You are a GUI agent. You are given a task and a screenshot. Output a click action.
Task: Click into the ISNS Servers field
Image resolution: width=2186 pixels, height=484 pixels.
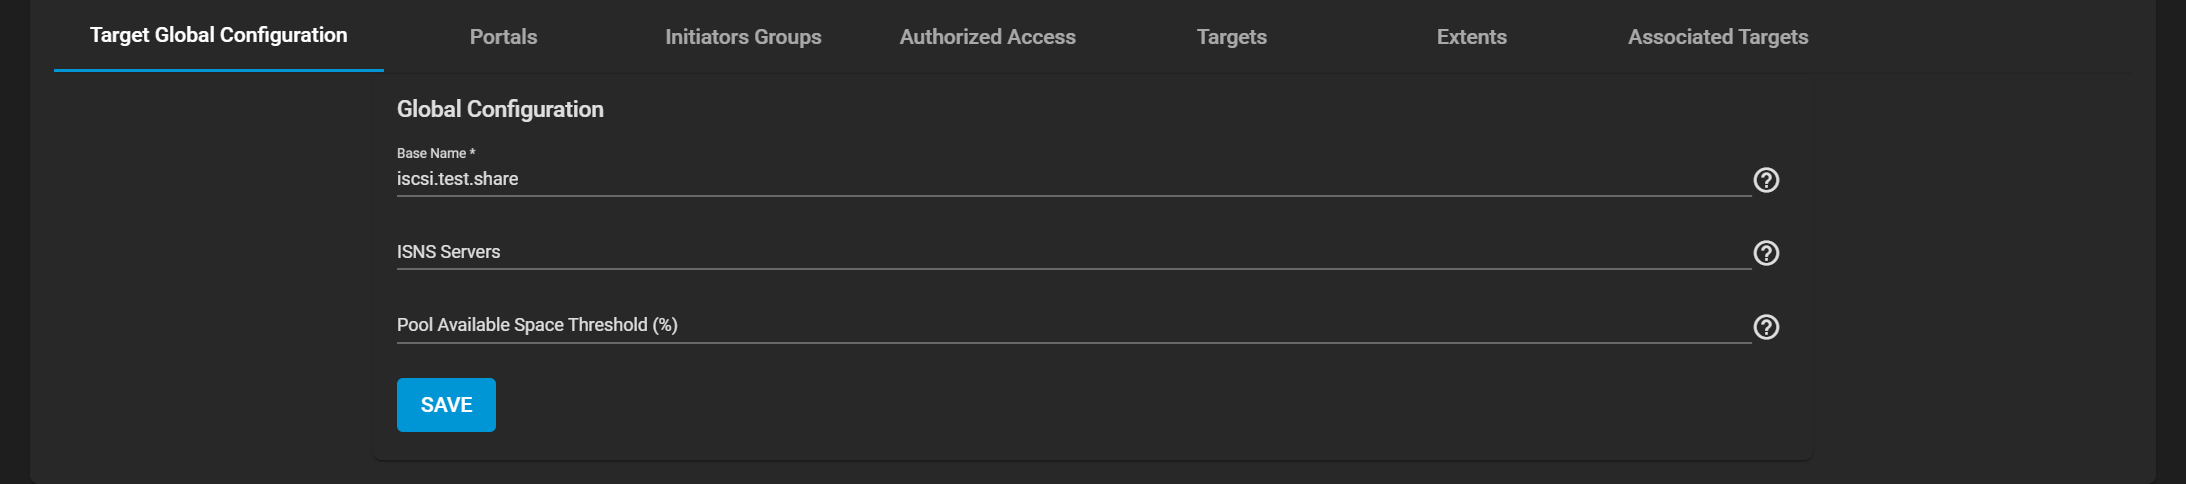pos(1000,252)
